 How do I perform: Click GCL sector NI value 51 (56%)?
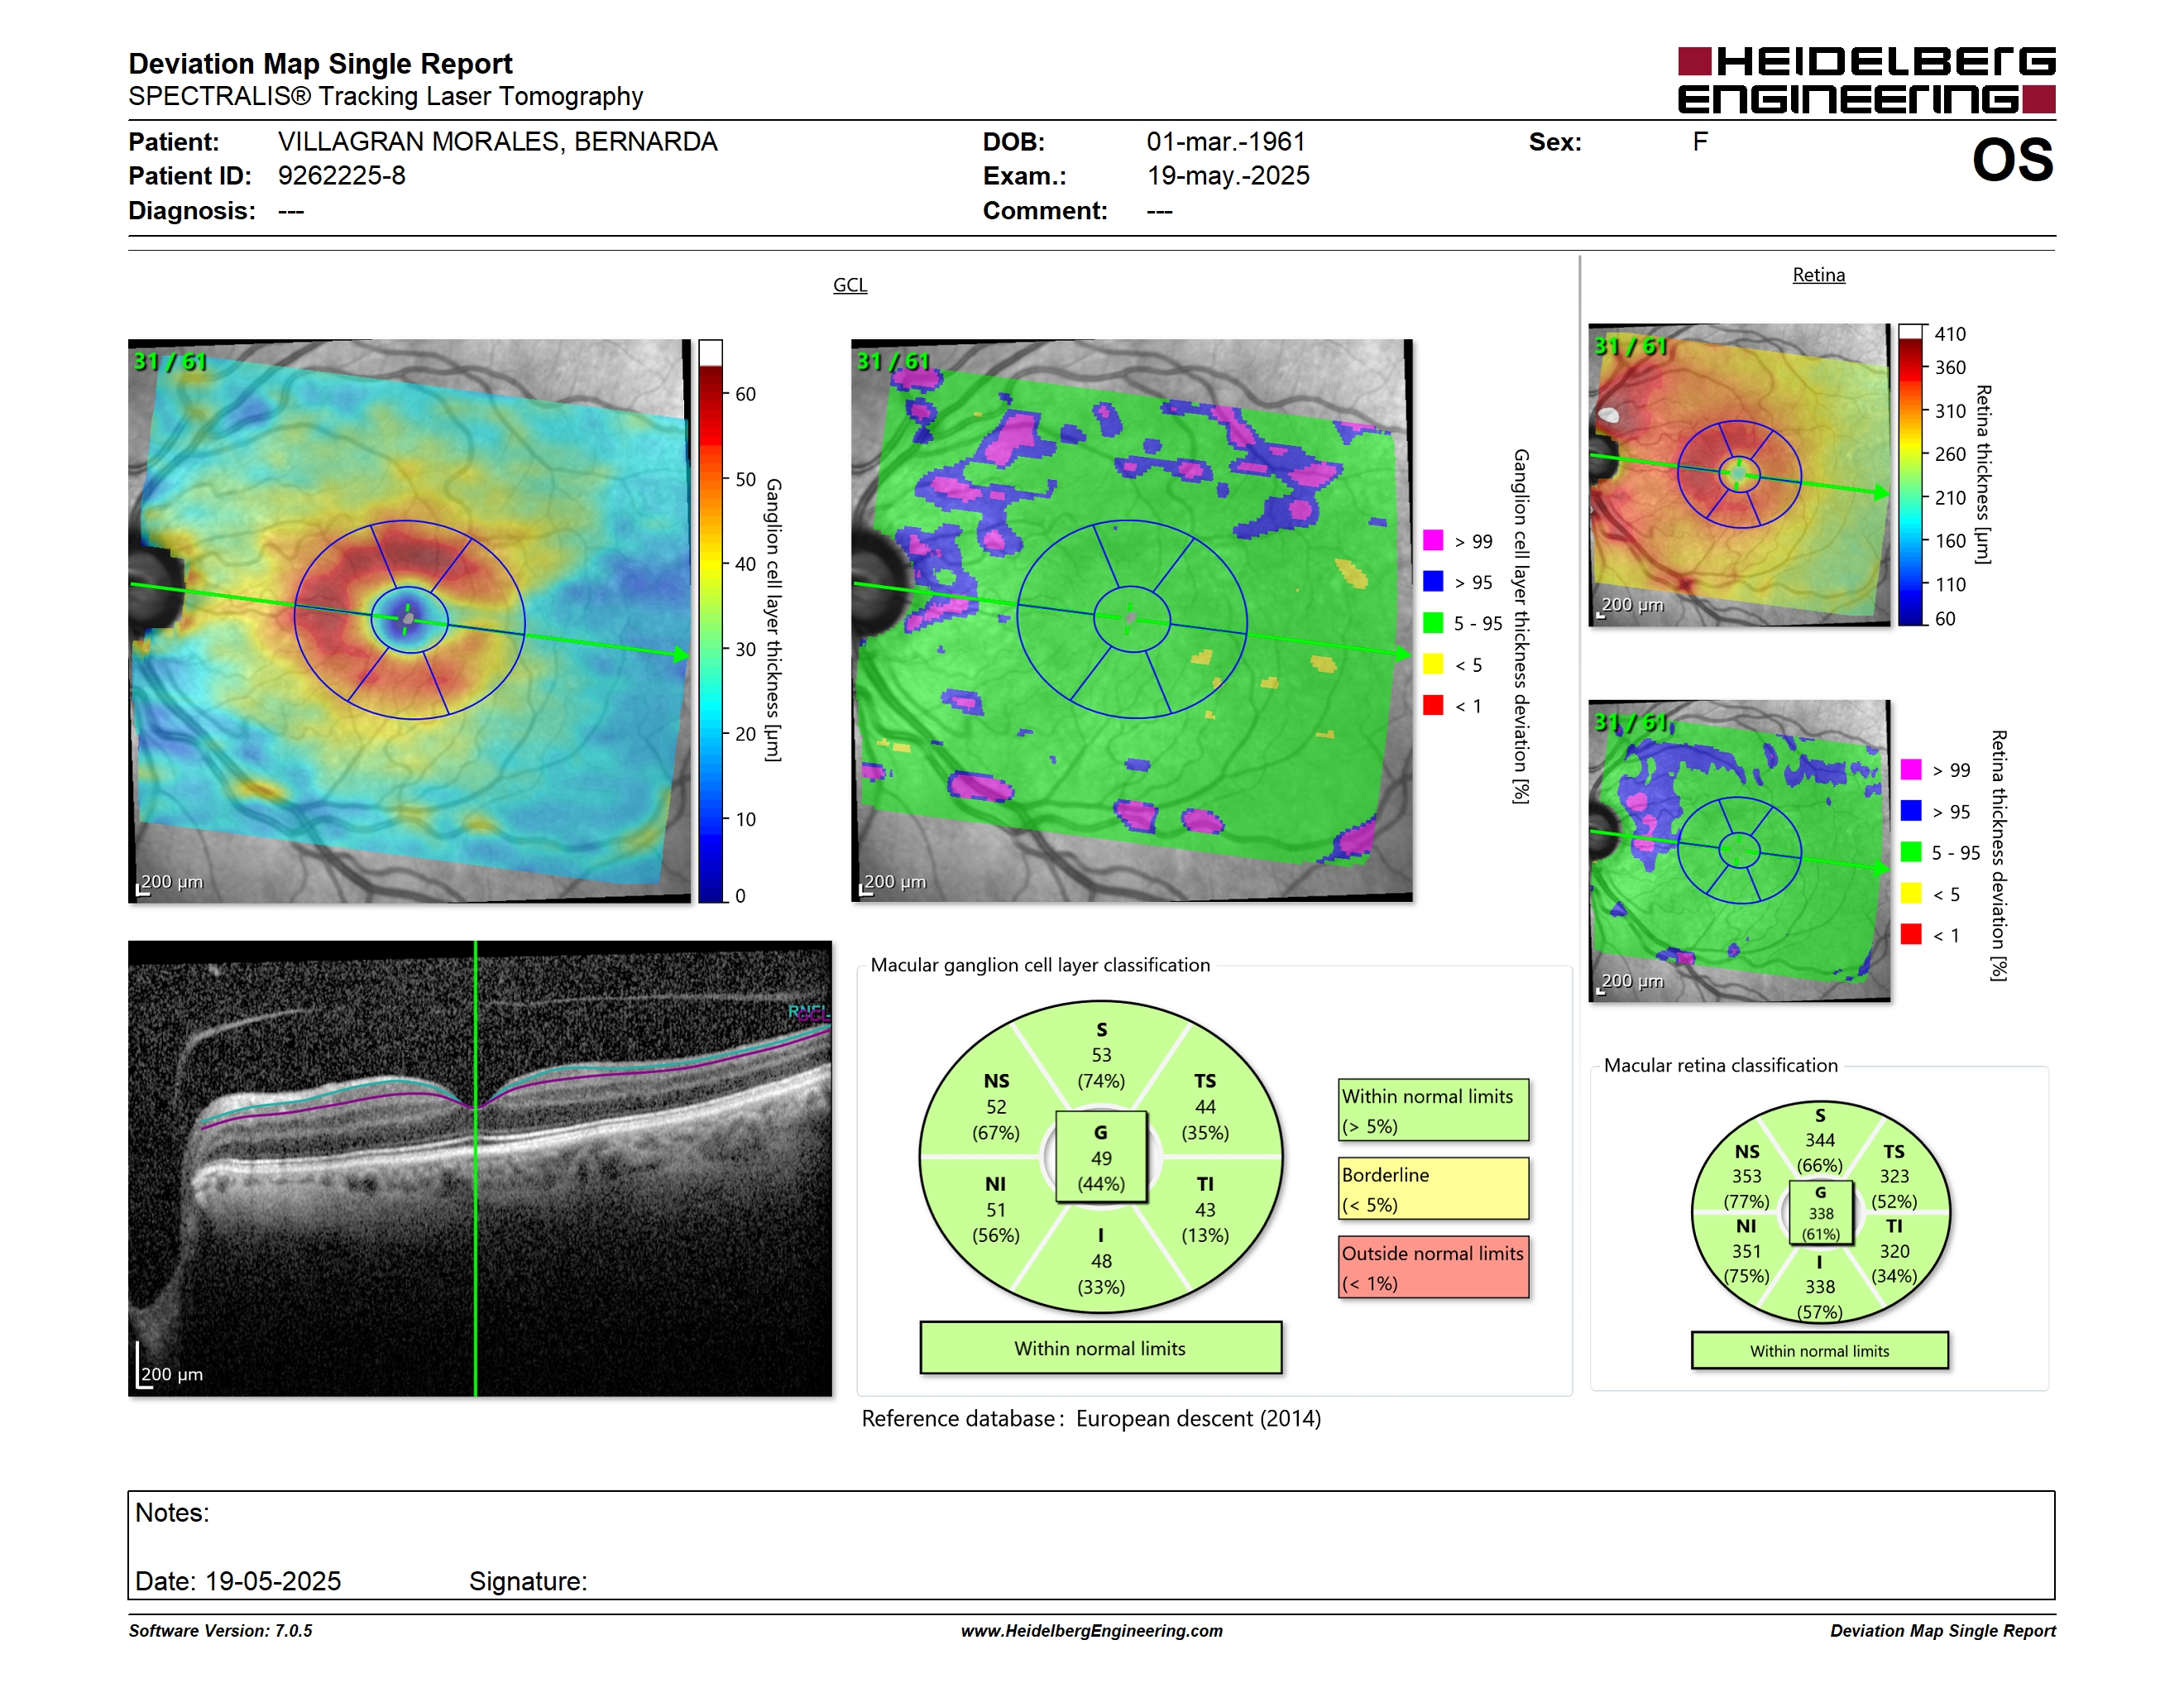pyautogui.click(x=996, y=1222)
